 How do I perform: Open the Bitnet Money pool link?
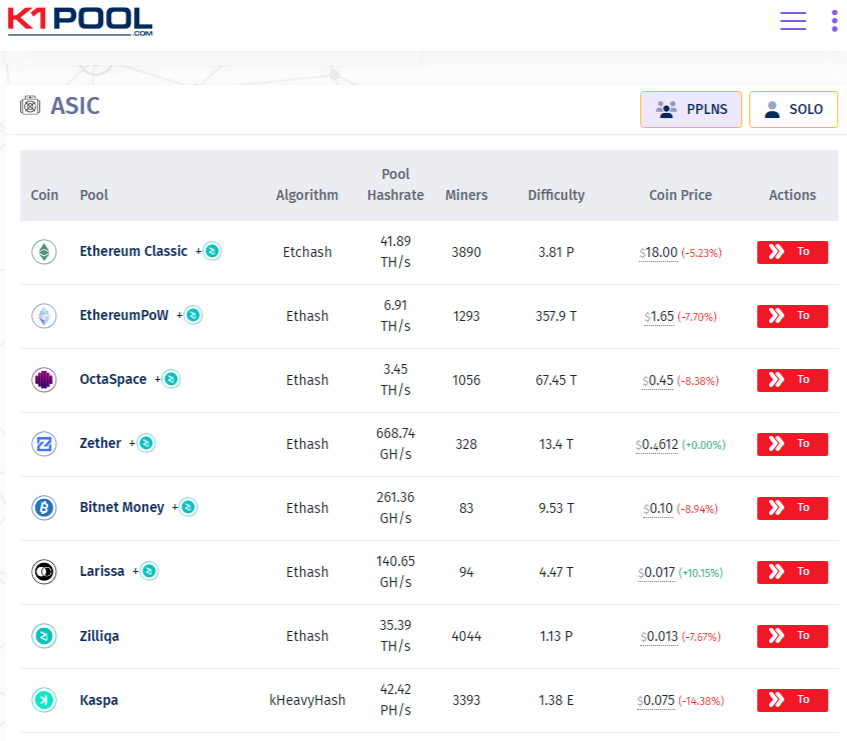122,507
